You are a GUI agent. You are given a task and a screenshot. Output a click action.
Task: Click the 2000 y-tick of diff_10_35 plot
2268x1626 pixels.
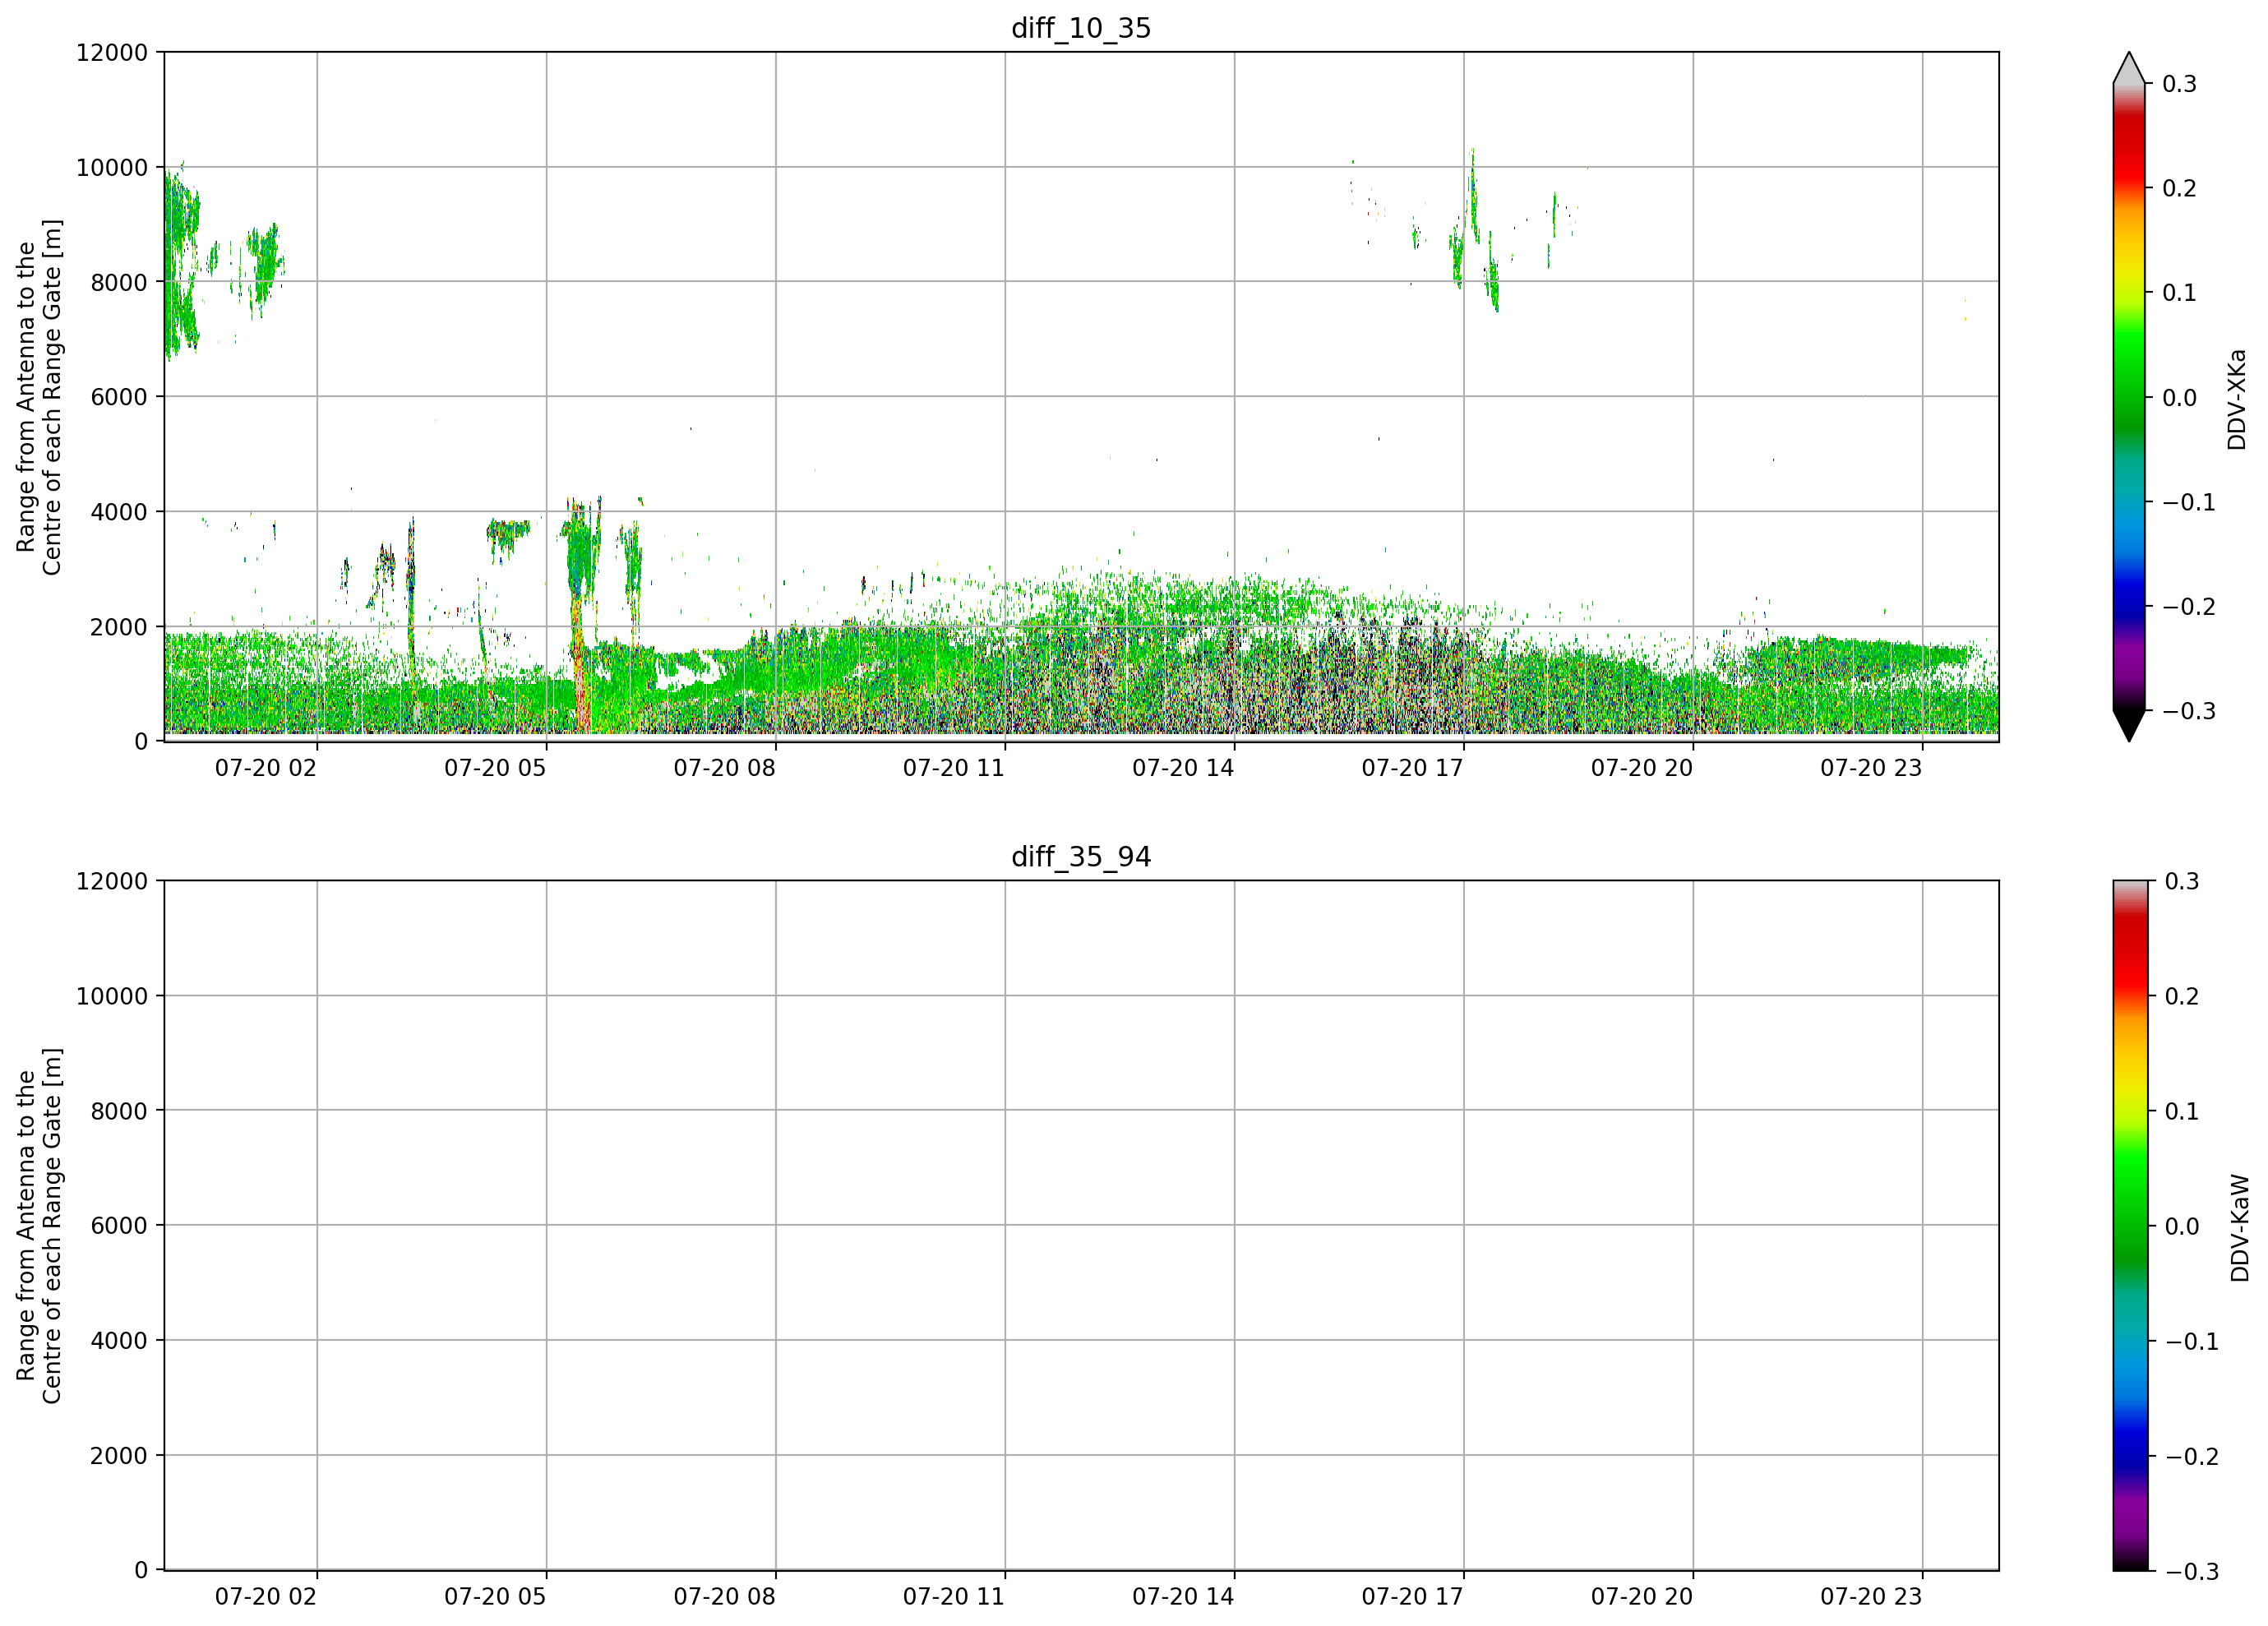point(119,627)
